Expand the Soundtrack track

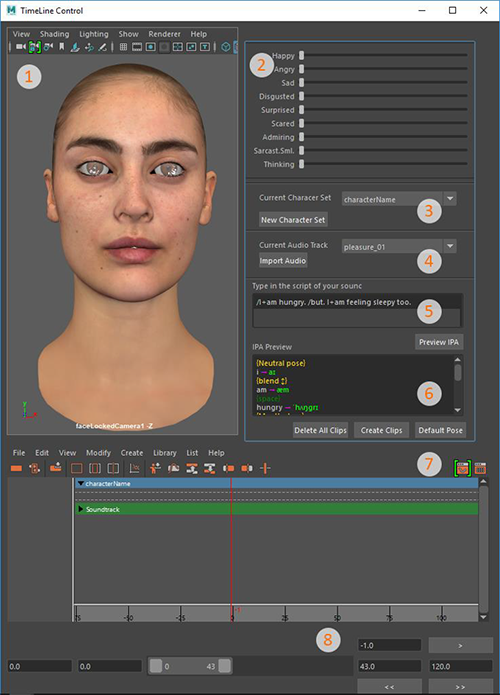tap(81, 509)
